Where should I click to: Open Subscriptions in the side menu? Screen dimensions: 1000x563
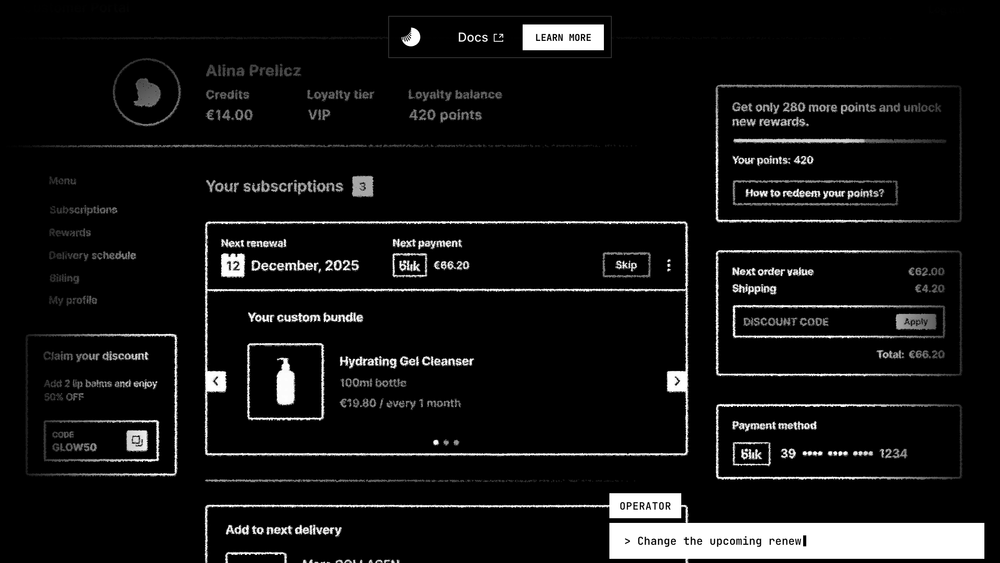pyautogui.click(x=84, y=210)
